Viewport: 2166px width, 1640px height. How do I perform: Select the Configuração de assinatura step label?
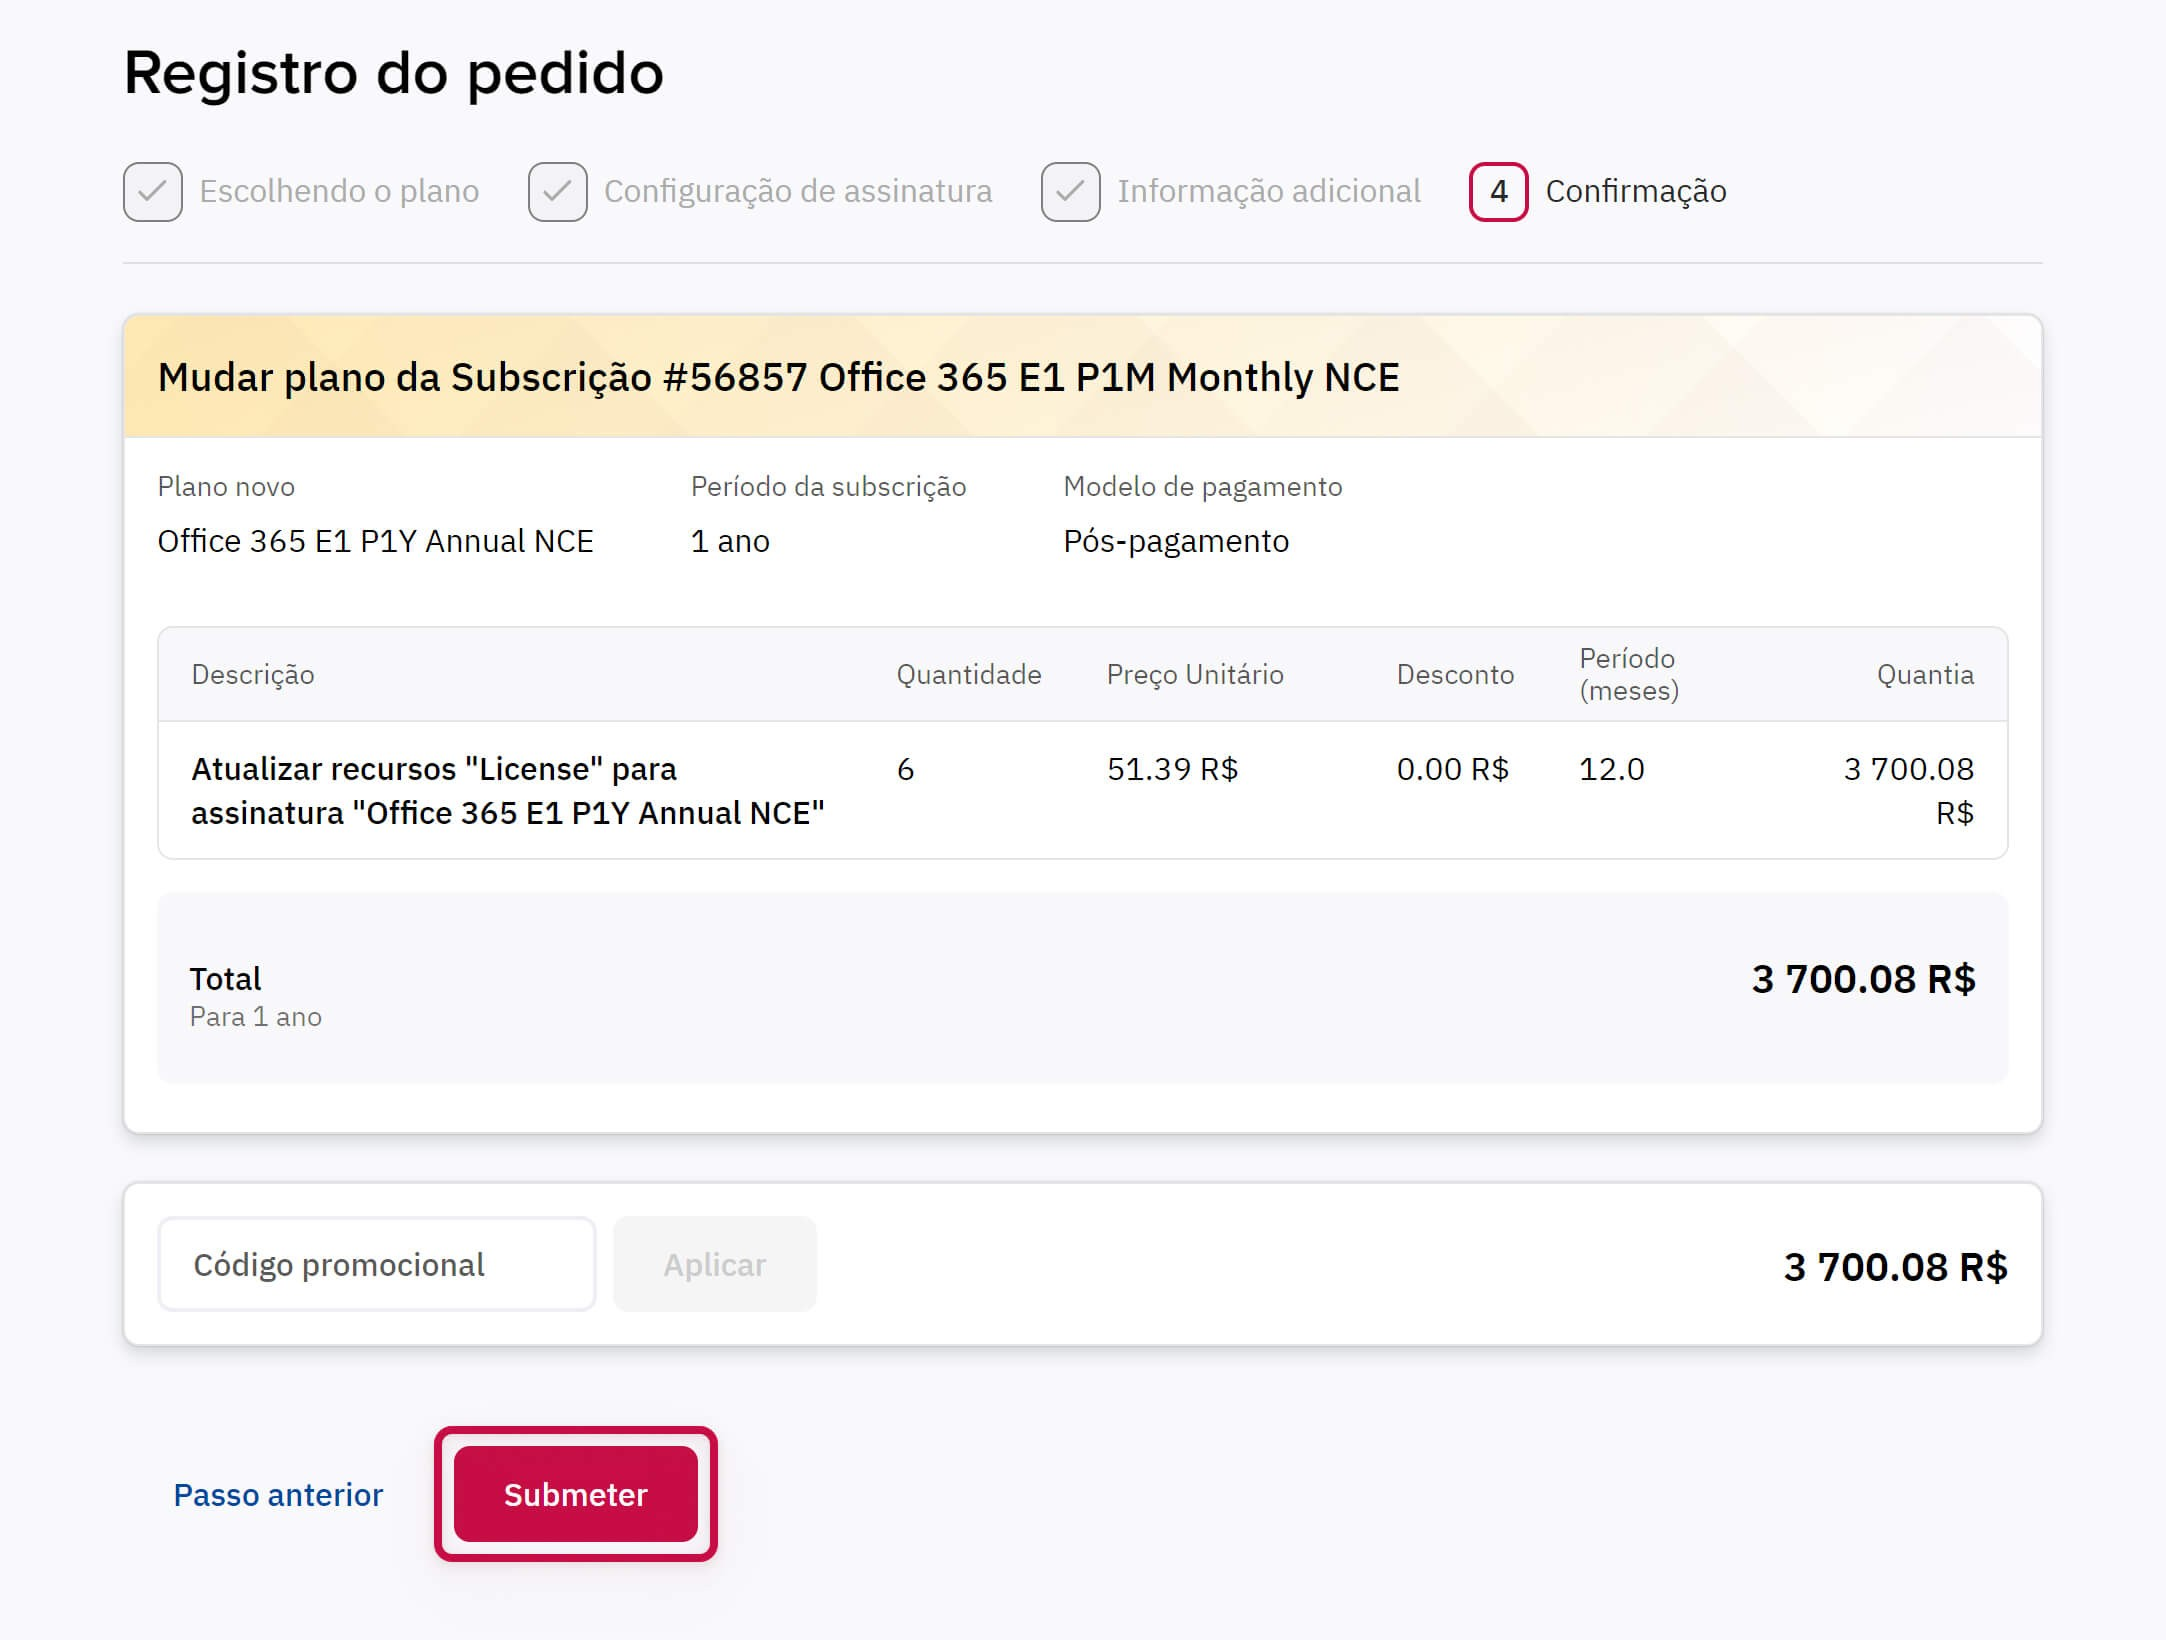(x=798, y=191)
